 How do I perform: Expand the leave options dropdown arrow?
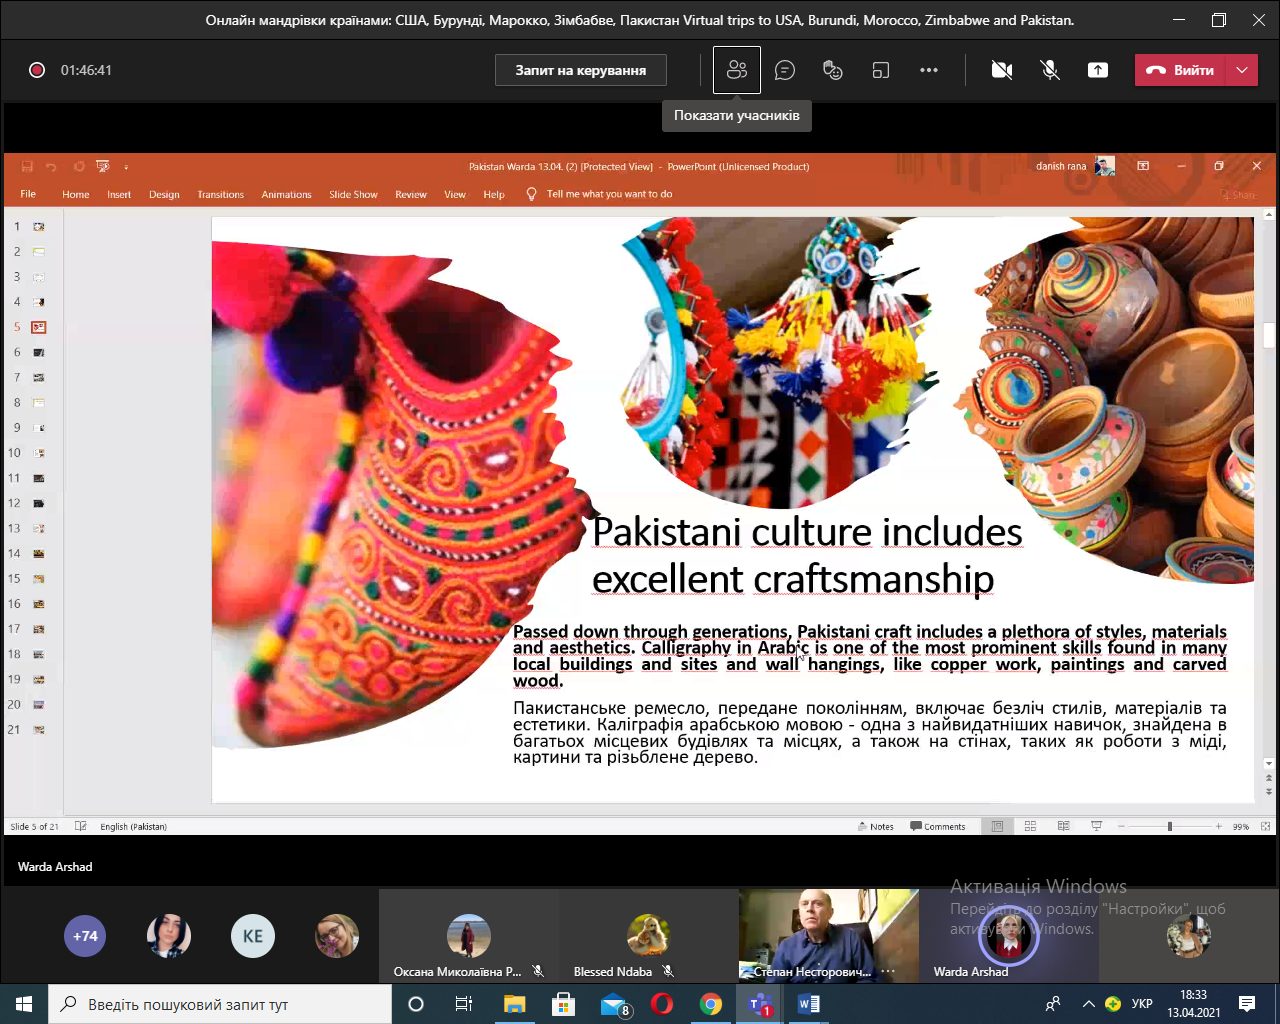1242,70
